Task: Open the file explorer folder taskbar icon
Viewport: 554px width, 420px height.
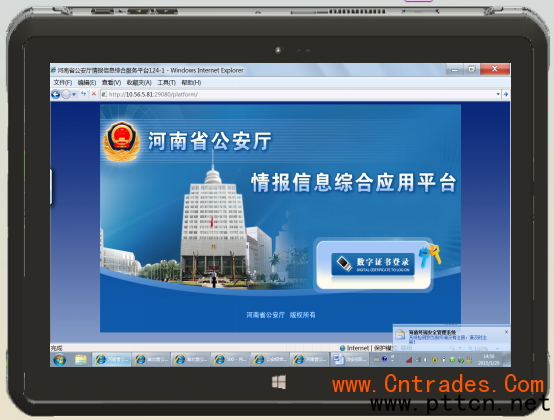Action: 81,360
